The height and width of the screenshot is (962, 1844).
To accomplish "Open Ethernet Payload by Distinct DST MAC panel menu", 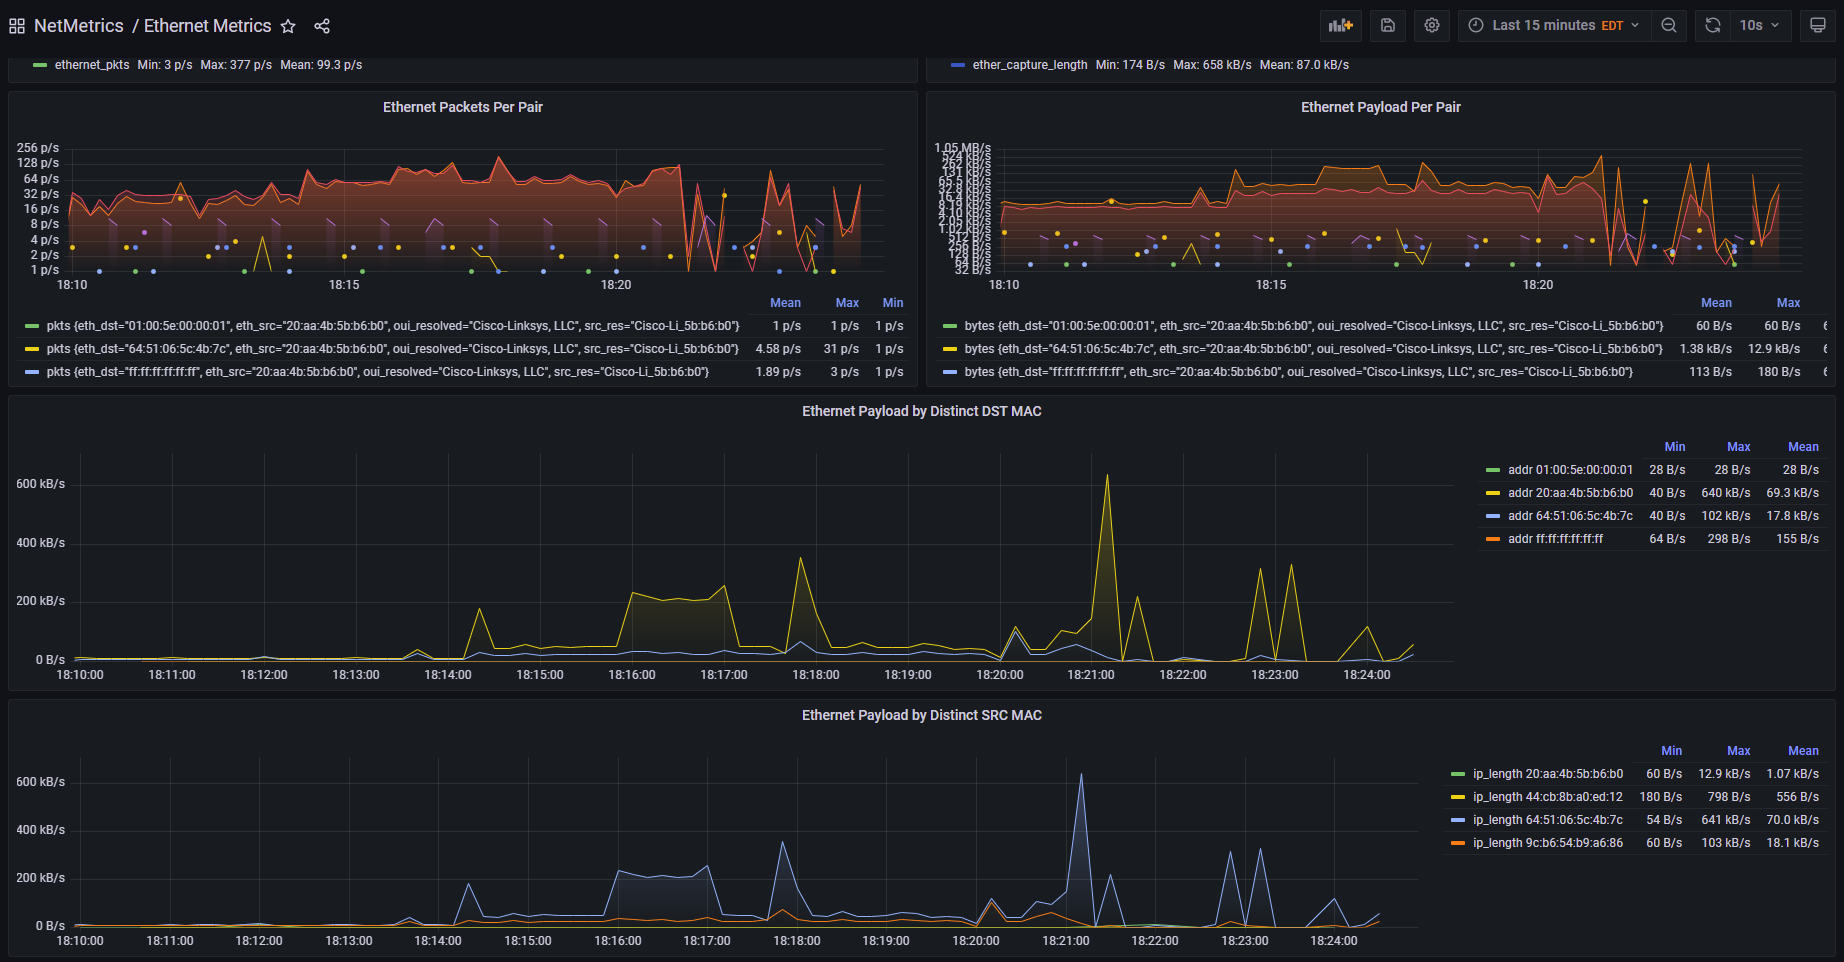I will [921, 411].
